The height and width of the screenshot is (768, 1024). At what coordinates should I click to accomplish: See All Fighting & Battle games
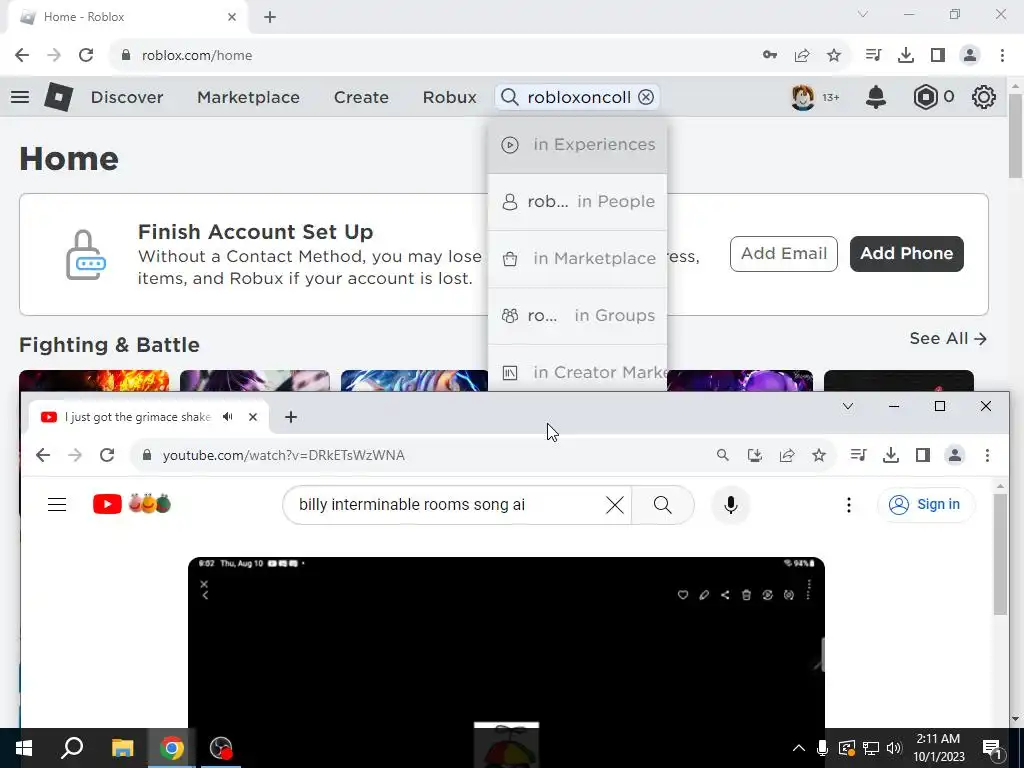(x=948, y=338)
